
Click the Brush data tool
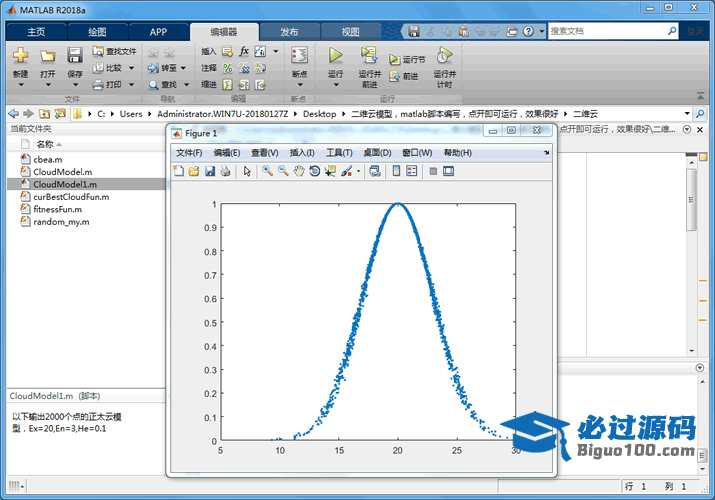pyautogui.click(x=347, y=171)
